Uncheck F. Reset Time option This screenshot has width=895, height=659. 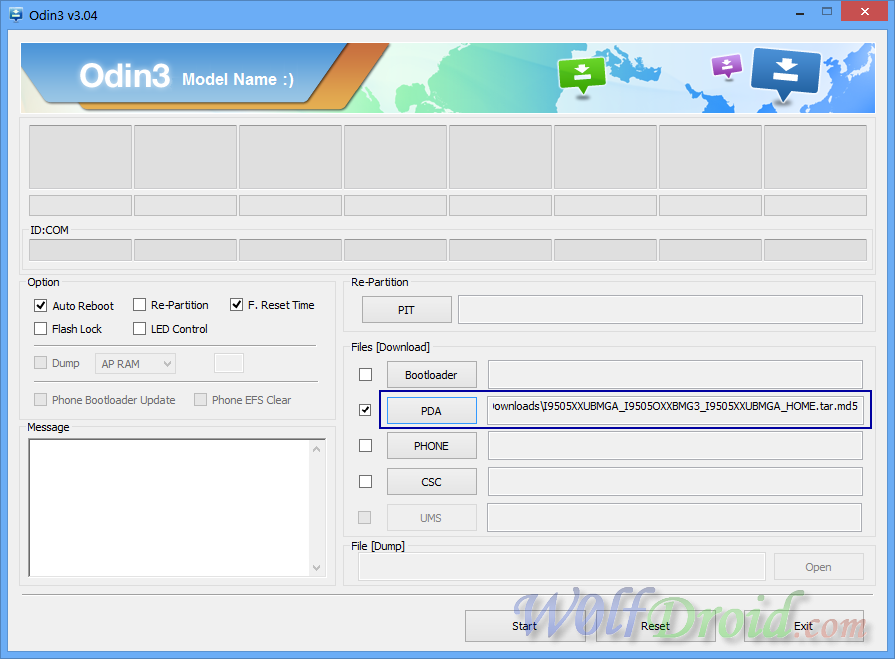click(236, 305)
